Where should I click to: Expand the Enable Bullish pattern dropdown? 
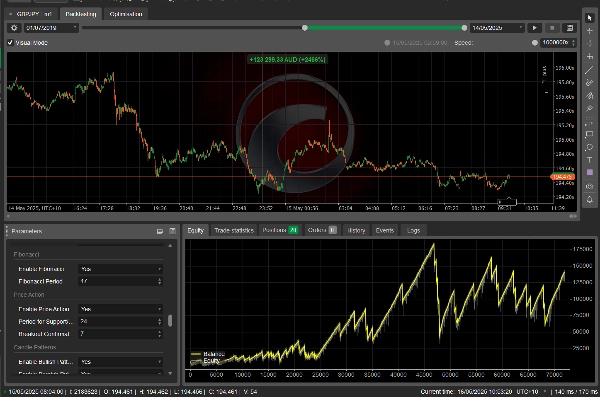121,362
